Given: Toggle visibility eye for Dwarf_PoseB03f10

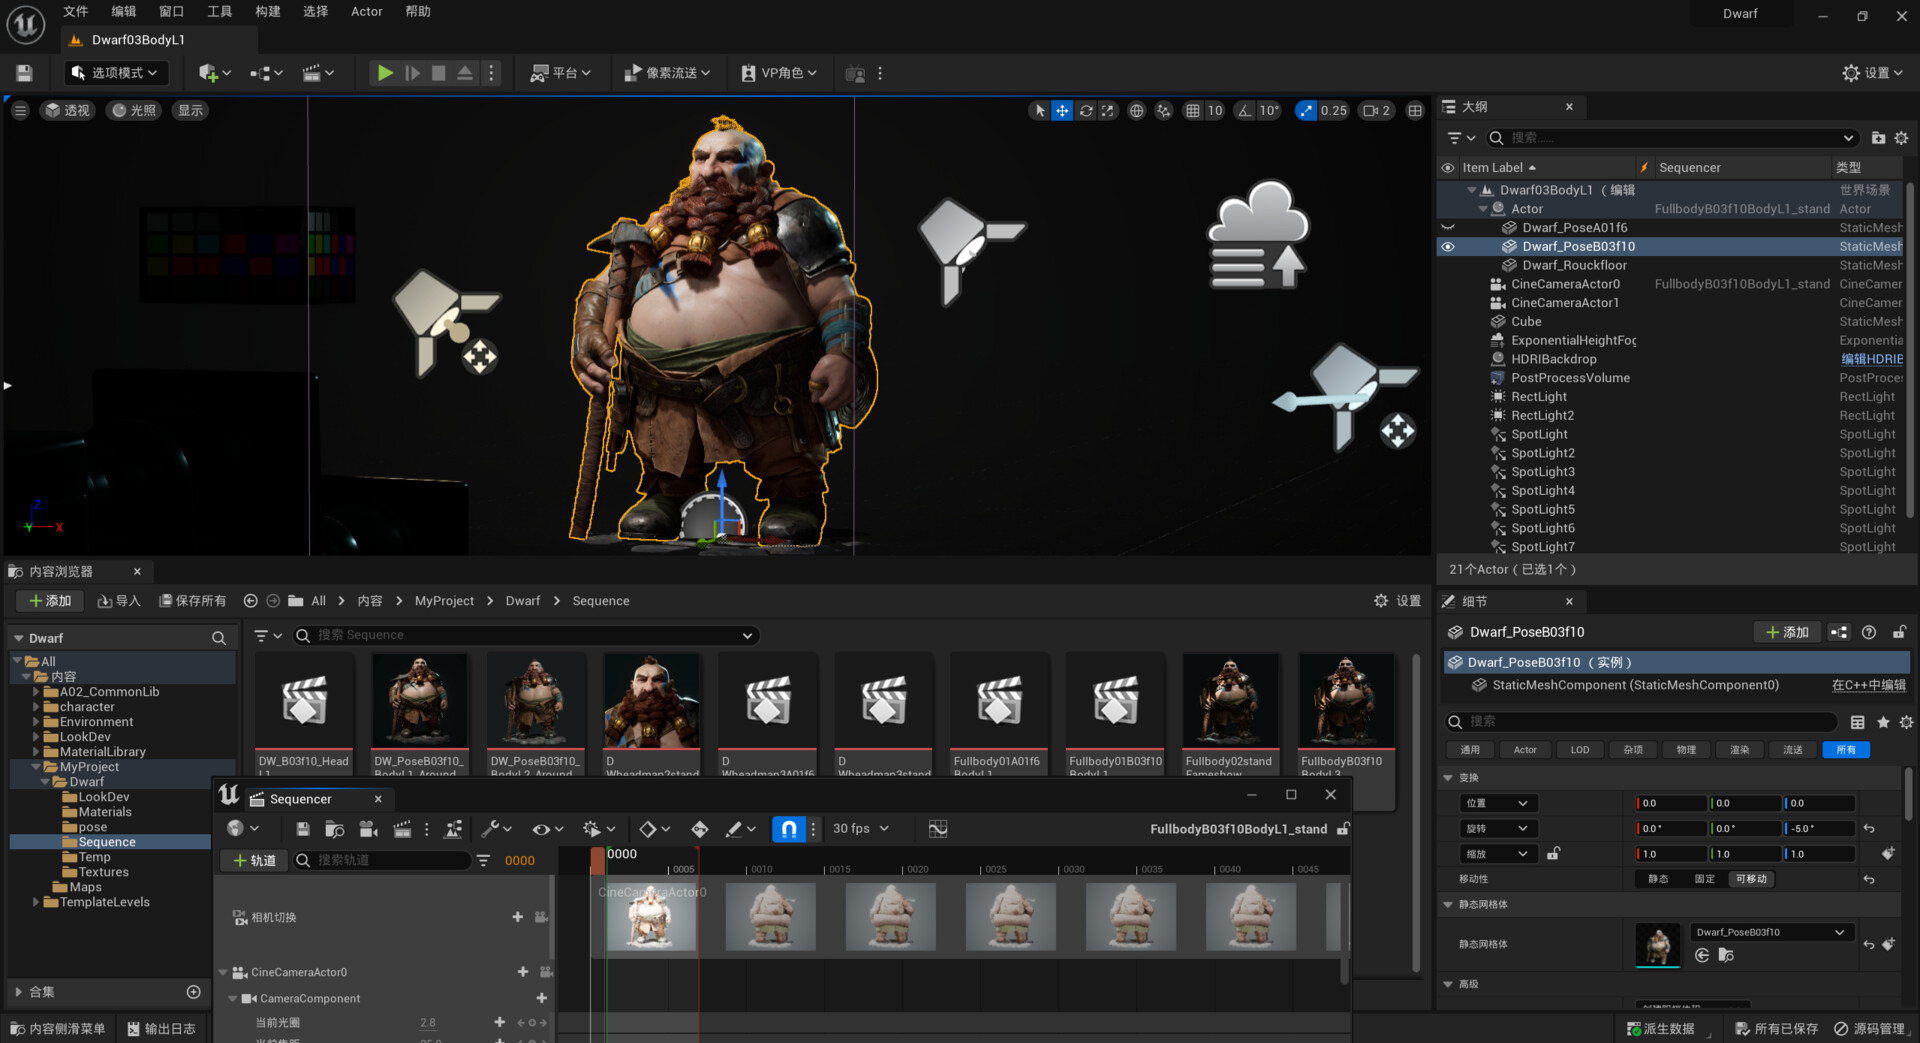Looking at the screenshot, I should tap(1448, 247).
